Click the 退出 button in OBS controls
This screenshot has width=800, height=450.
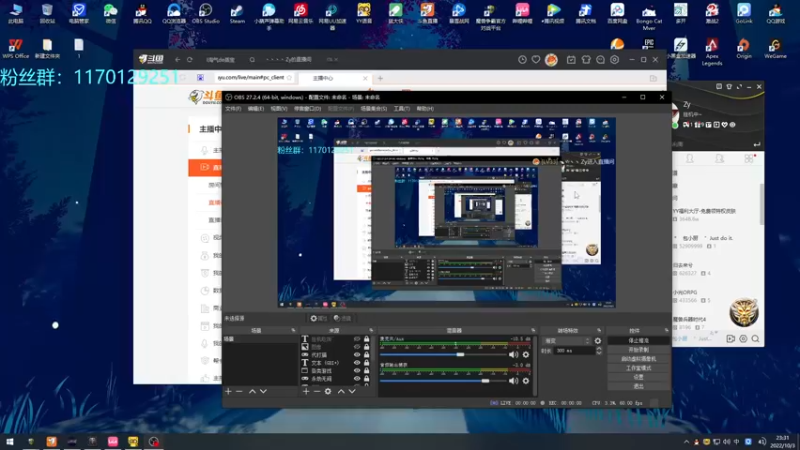pos(638,386)
